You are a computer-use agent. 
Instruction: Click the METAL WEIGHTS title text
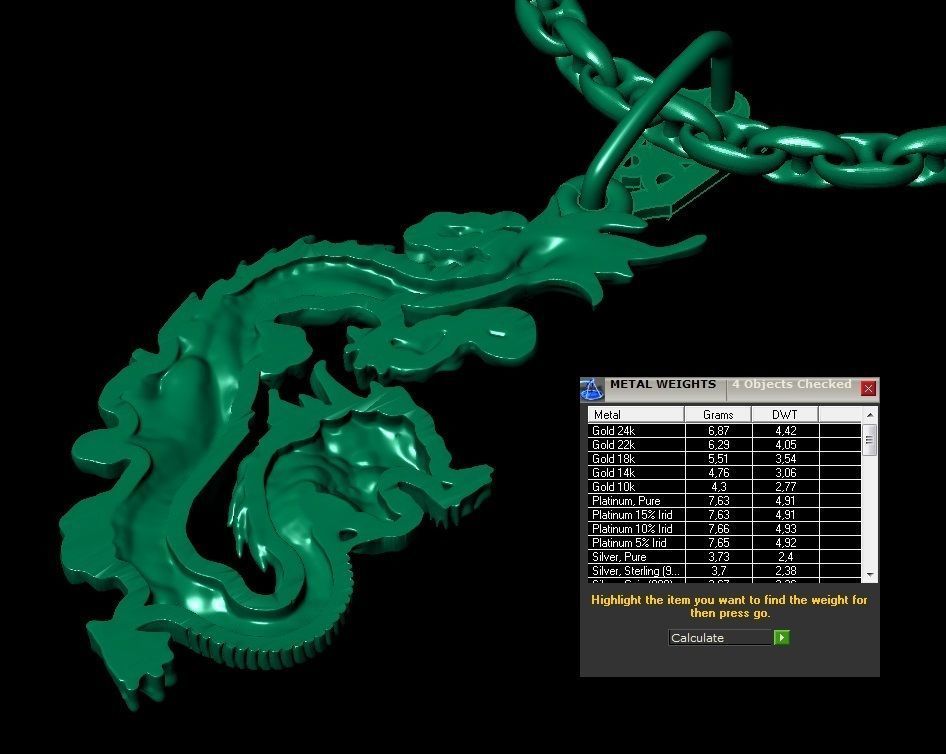[662, 384]
